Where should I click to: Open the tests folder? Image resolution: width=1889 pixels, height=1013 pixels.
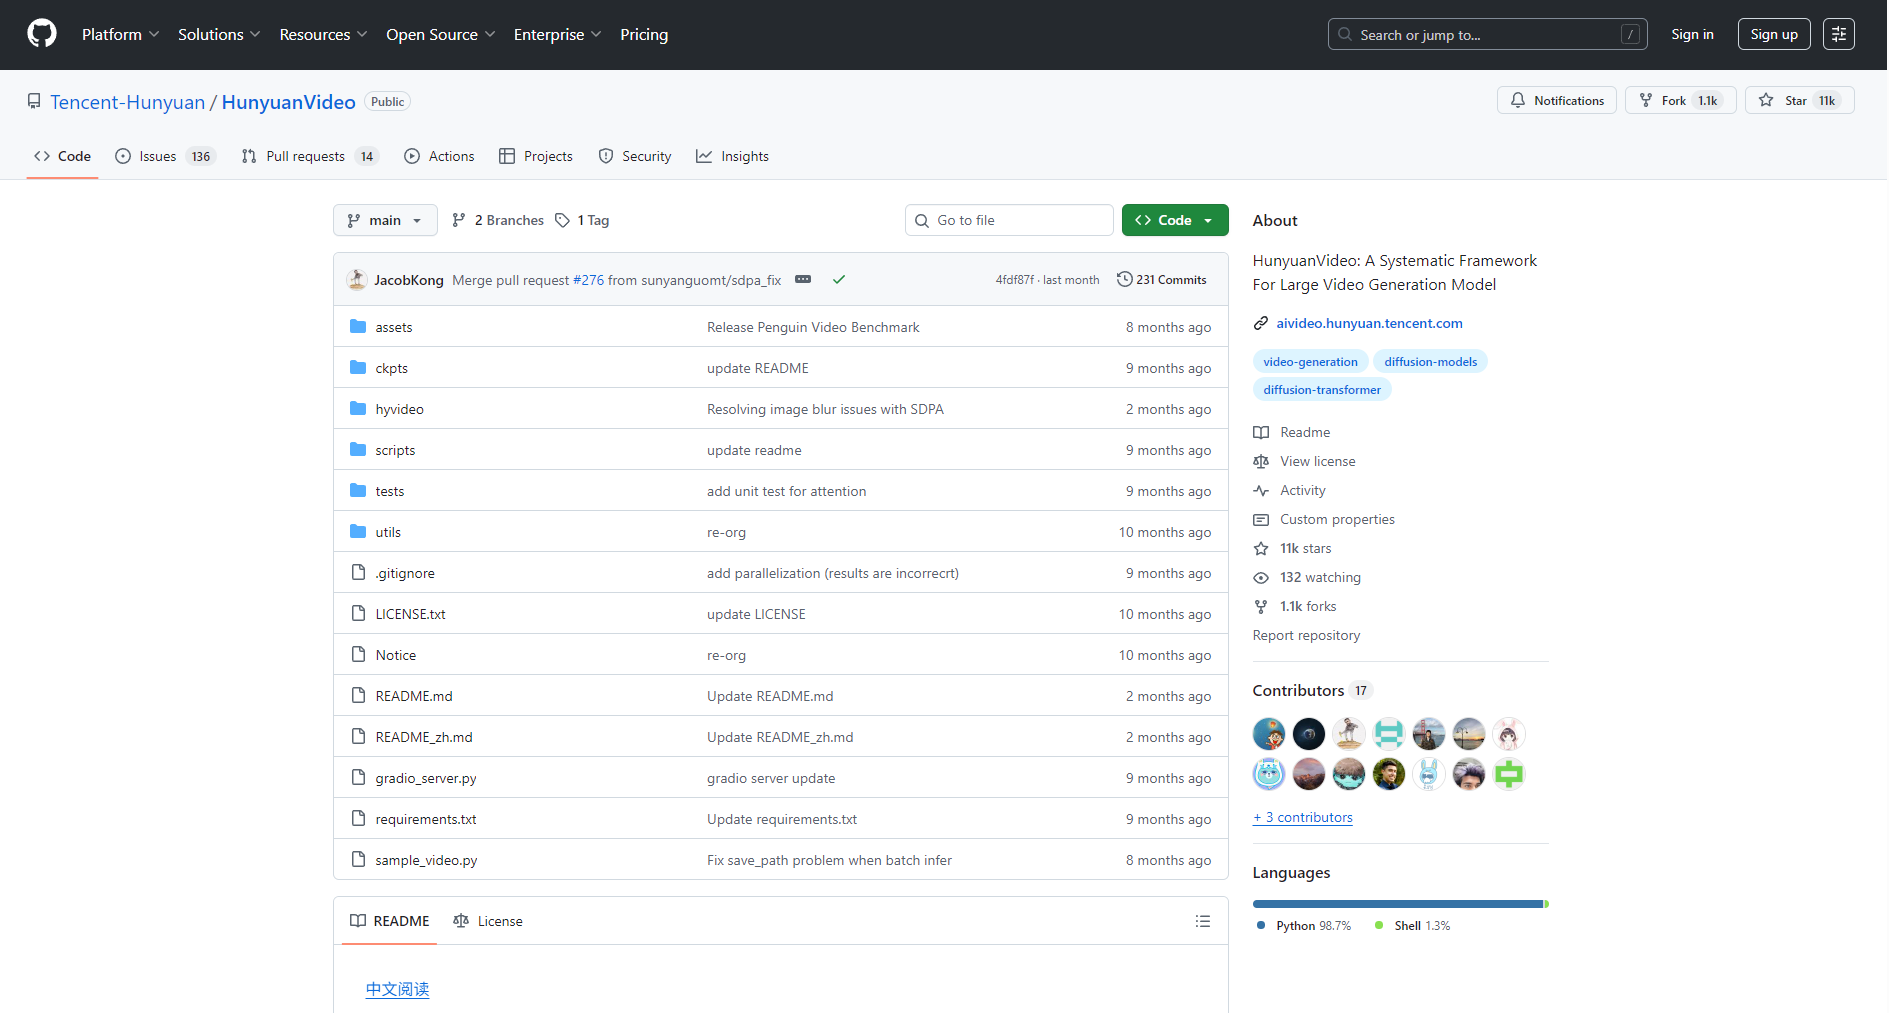(390, 491)
